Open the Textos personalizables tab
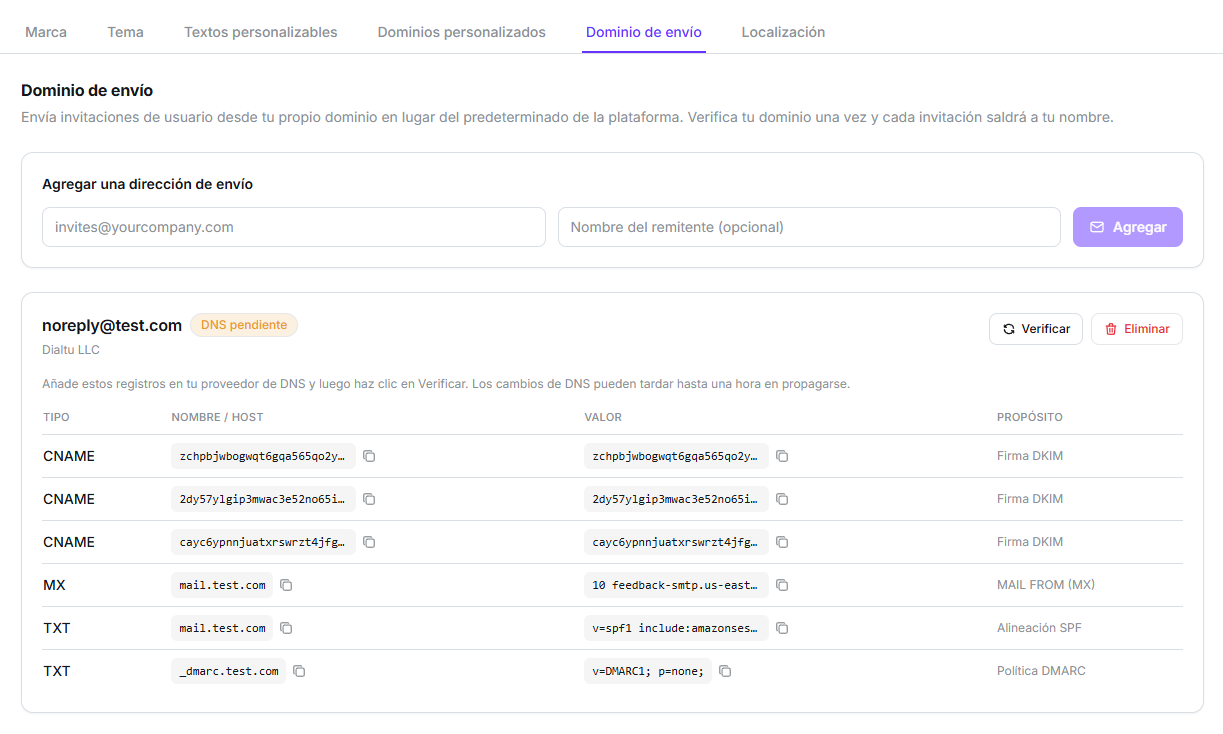1223x734 pixels. pyautogui.click(x=261, y=32)
